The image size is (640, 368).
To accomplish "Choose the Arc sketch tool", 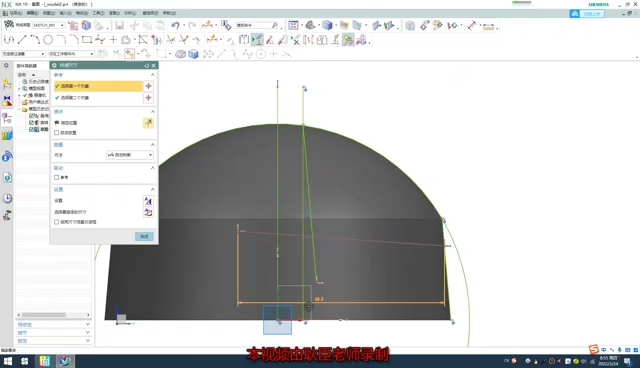I will [35, 40].
